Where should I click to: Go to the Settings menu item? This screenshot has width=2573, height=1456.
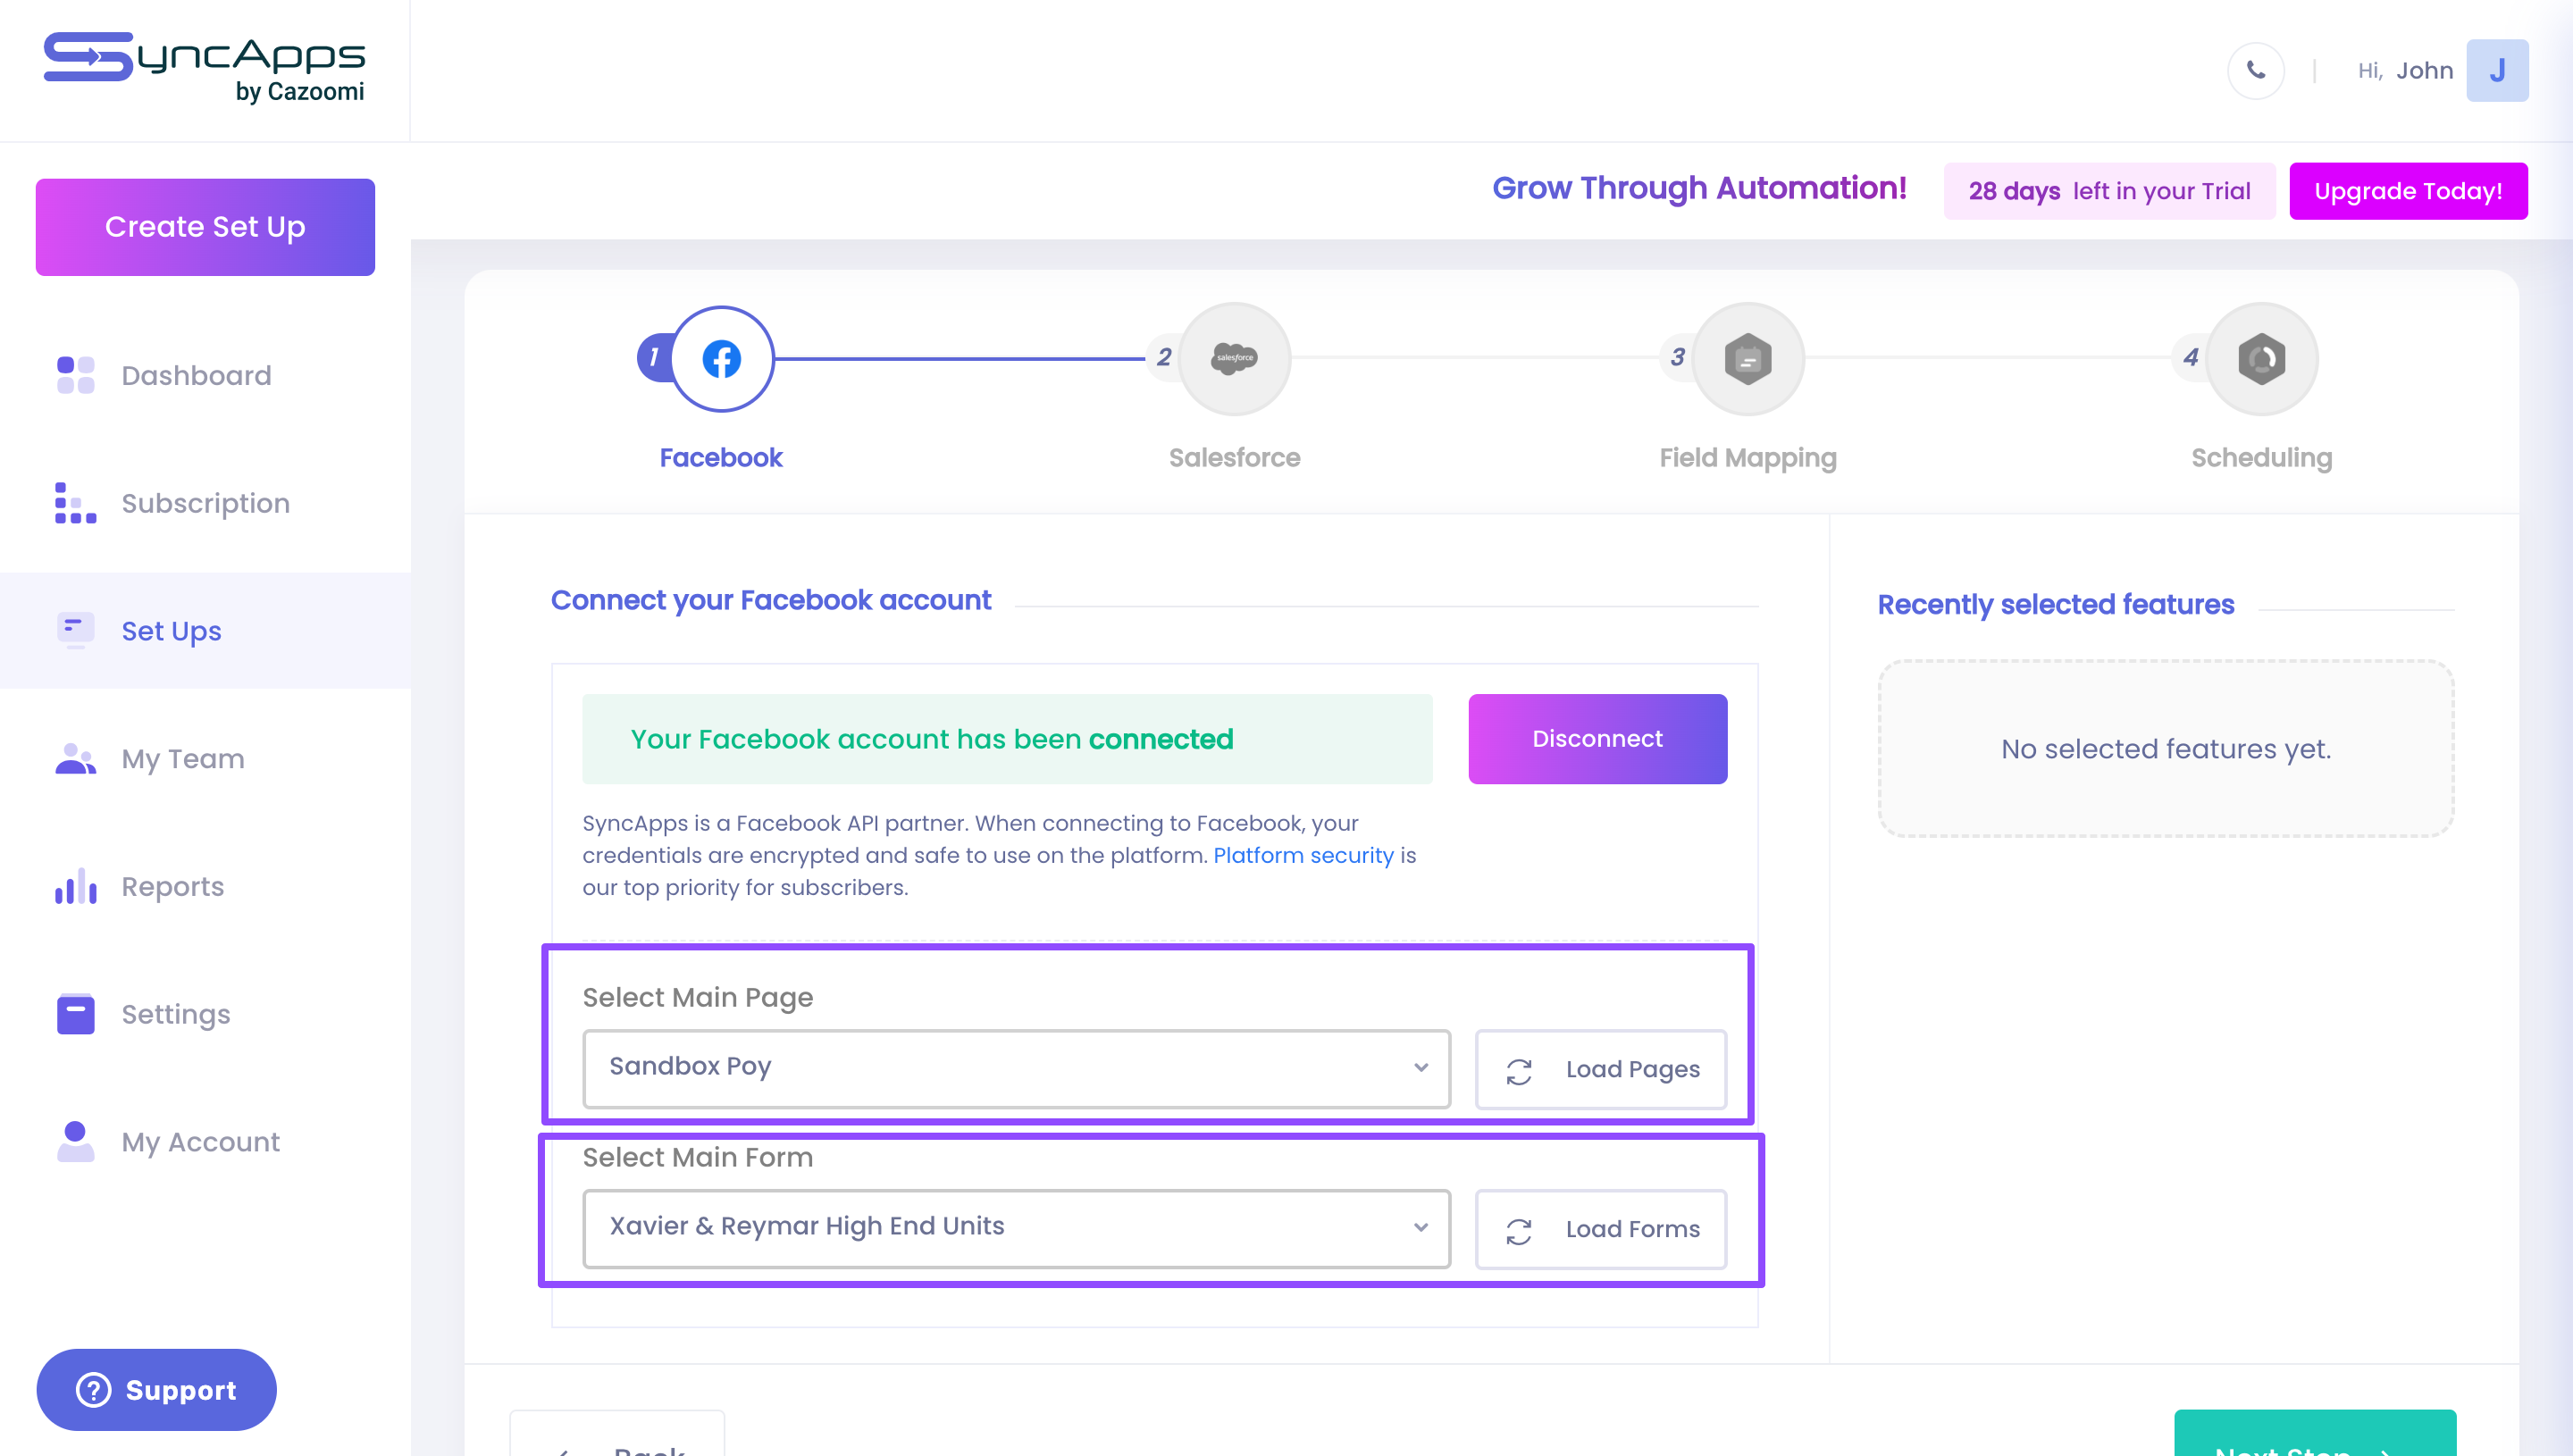pyautogui.click(x=205, y=1013)
